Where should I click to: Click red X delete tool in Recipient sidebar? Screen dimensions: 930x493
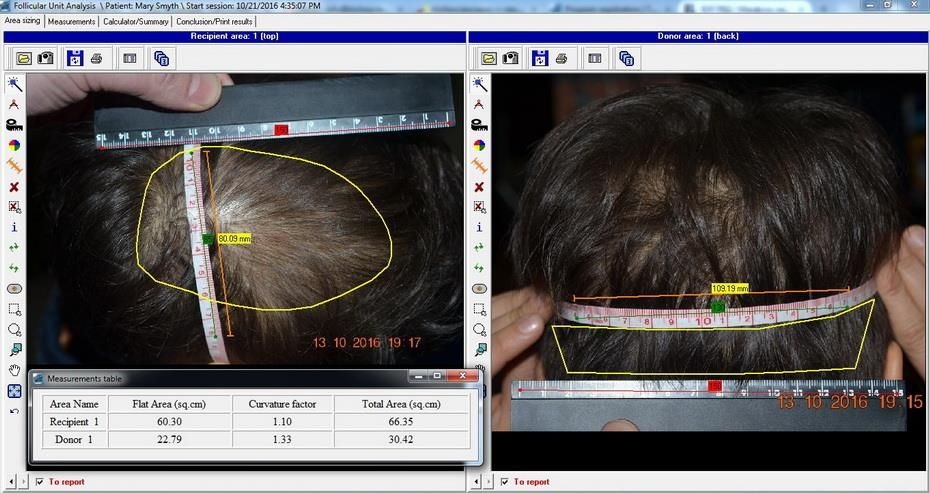pos(14,186)
